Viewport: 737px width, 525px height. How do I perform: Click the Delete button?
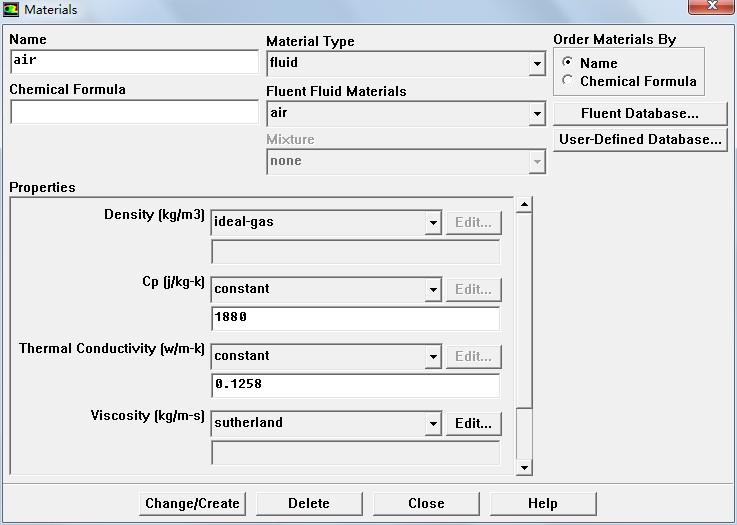(x=309, y=503)
